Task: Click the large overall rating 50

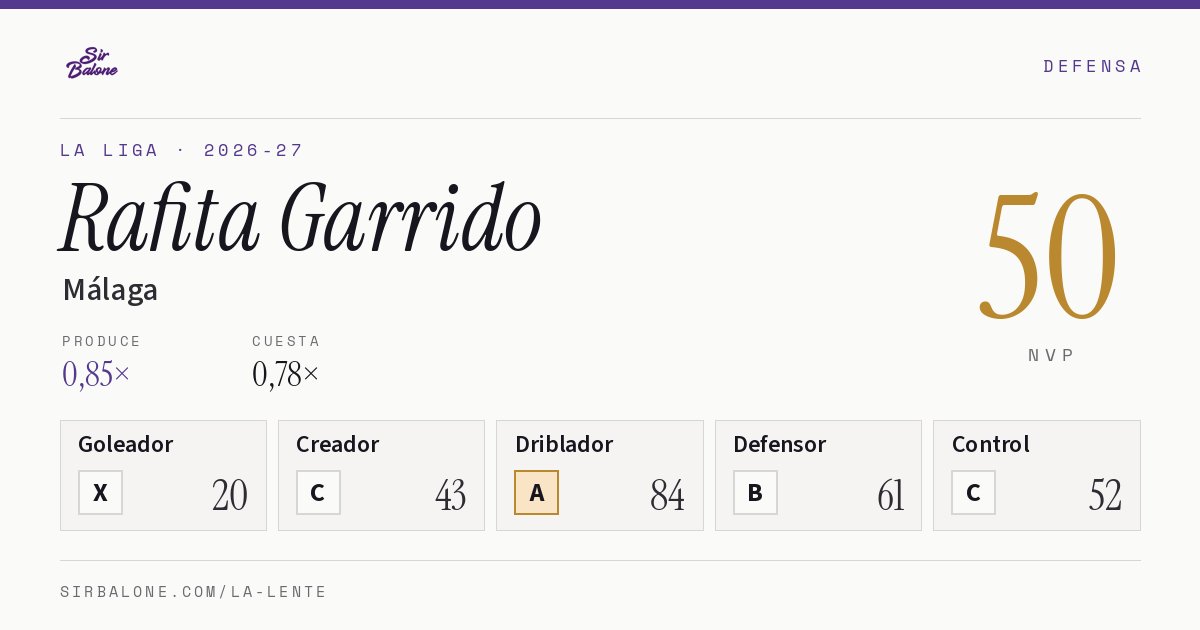Action: point(1048,255)
